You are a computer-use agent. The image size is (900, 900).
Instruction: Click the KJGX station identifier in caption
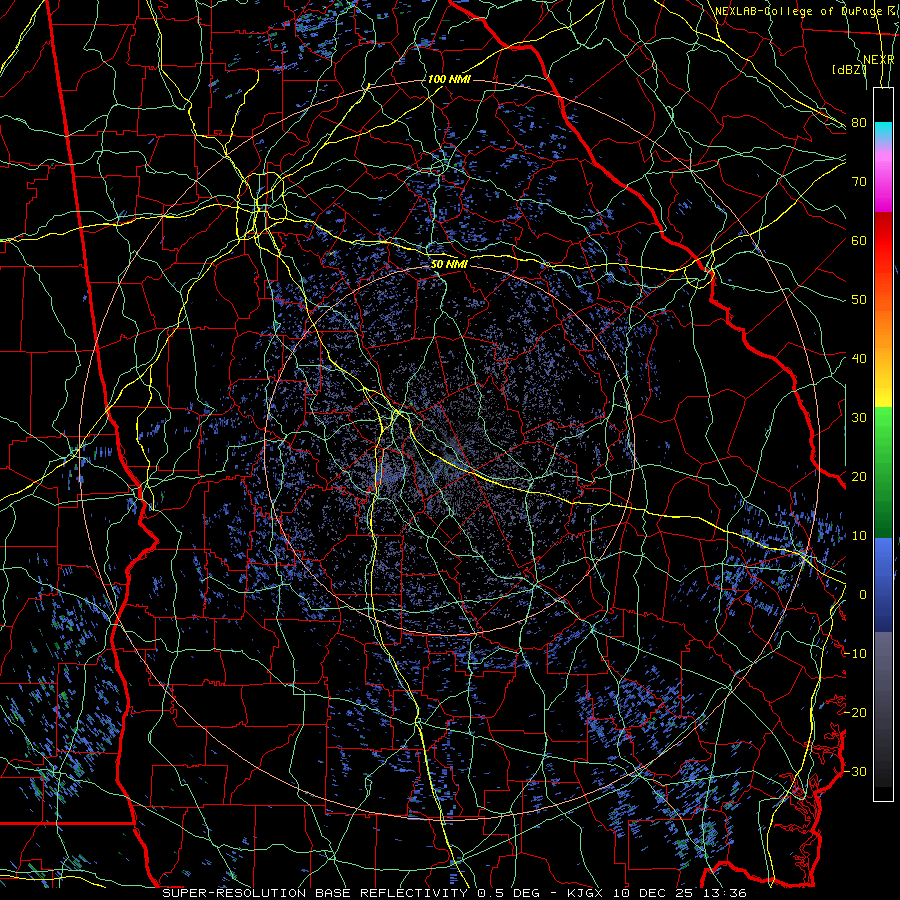click(x=585, y=893)
